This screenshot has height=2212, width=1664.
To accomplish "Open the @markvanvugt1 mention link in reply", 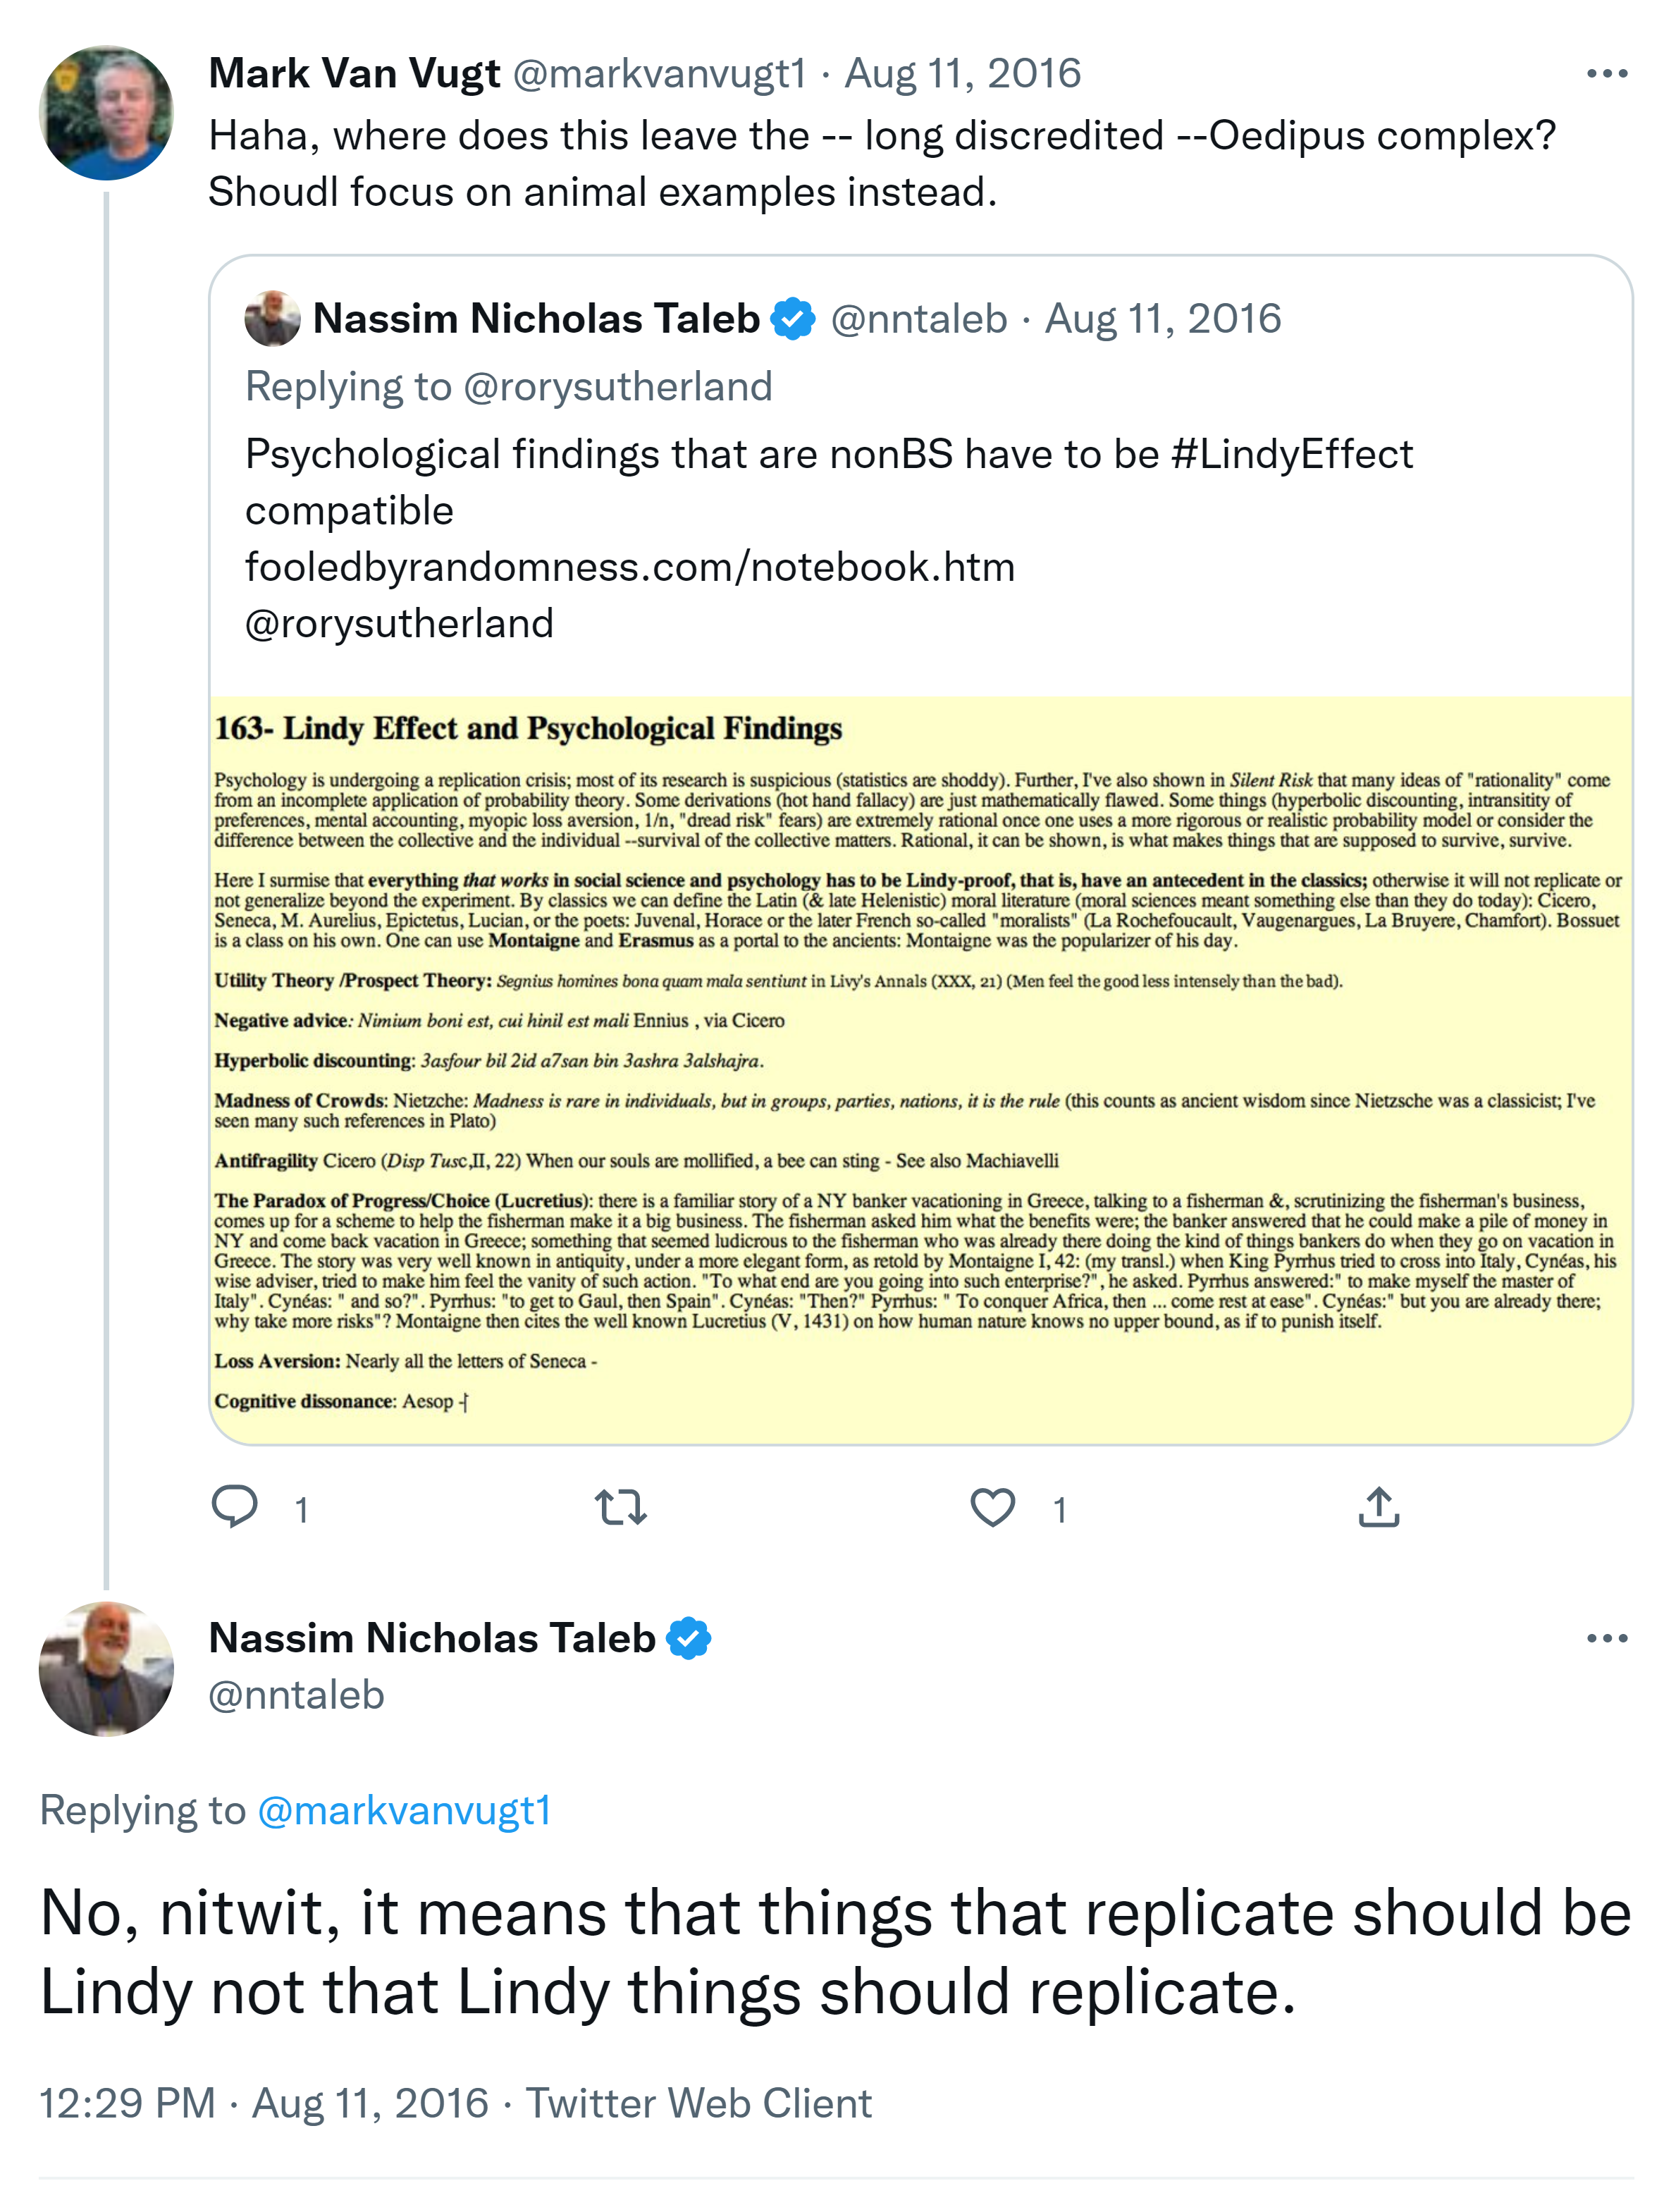I will pos(404,1811).
